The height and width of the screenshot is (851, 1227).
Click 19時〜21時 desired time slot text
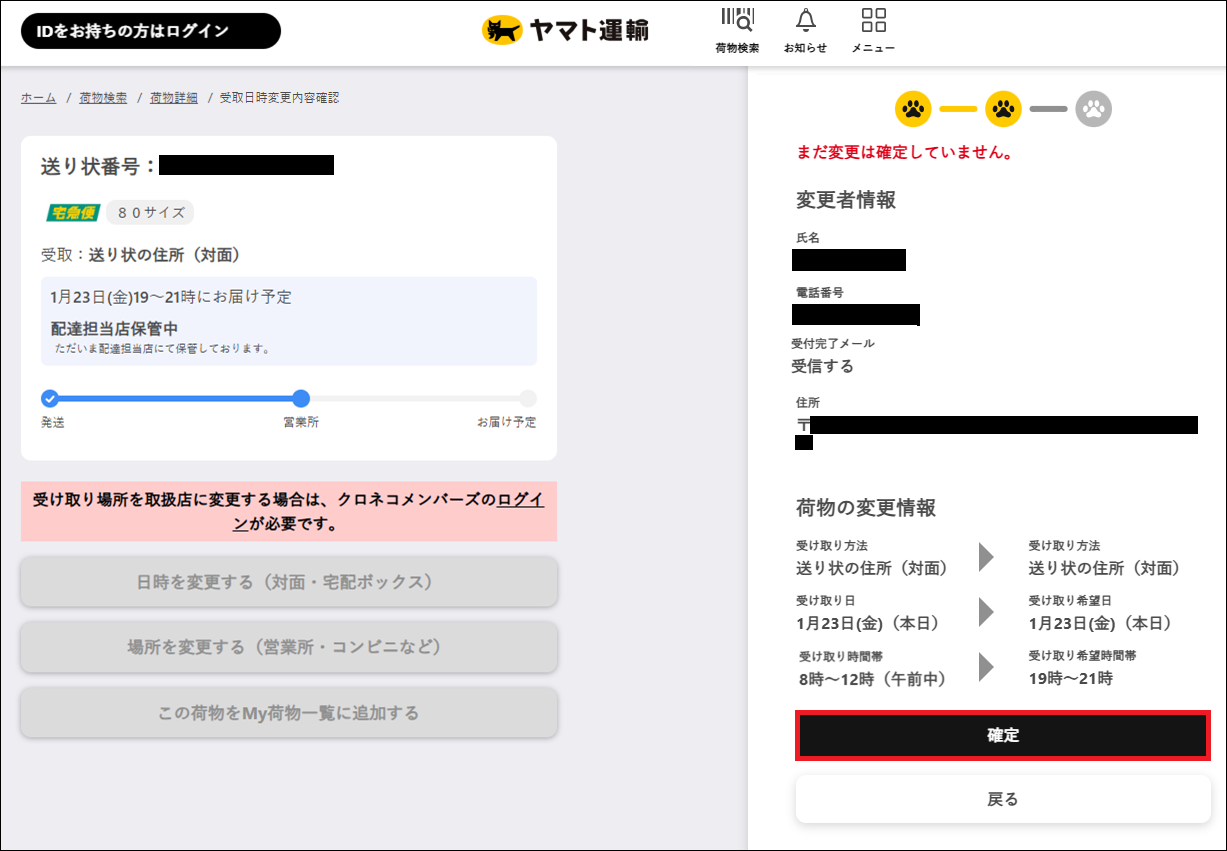(x=1070, y=679)
